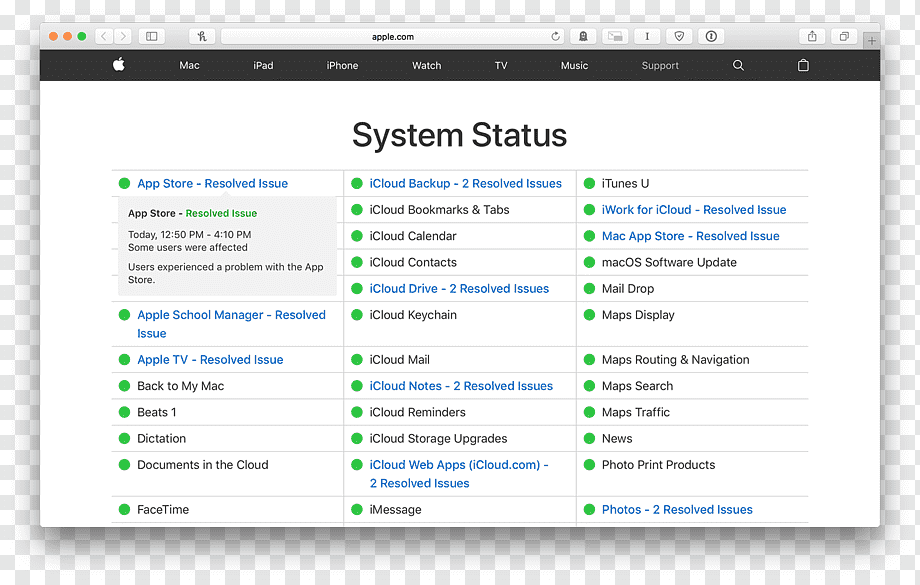Open the shopping bag icon
This screenshot has height=585, width=920.
(803, 65)
